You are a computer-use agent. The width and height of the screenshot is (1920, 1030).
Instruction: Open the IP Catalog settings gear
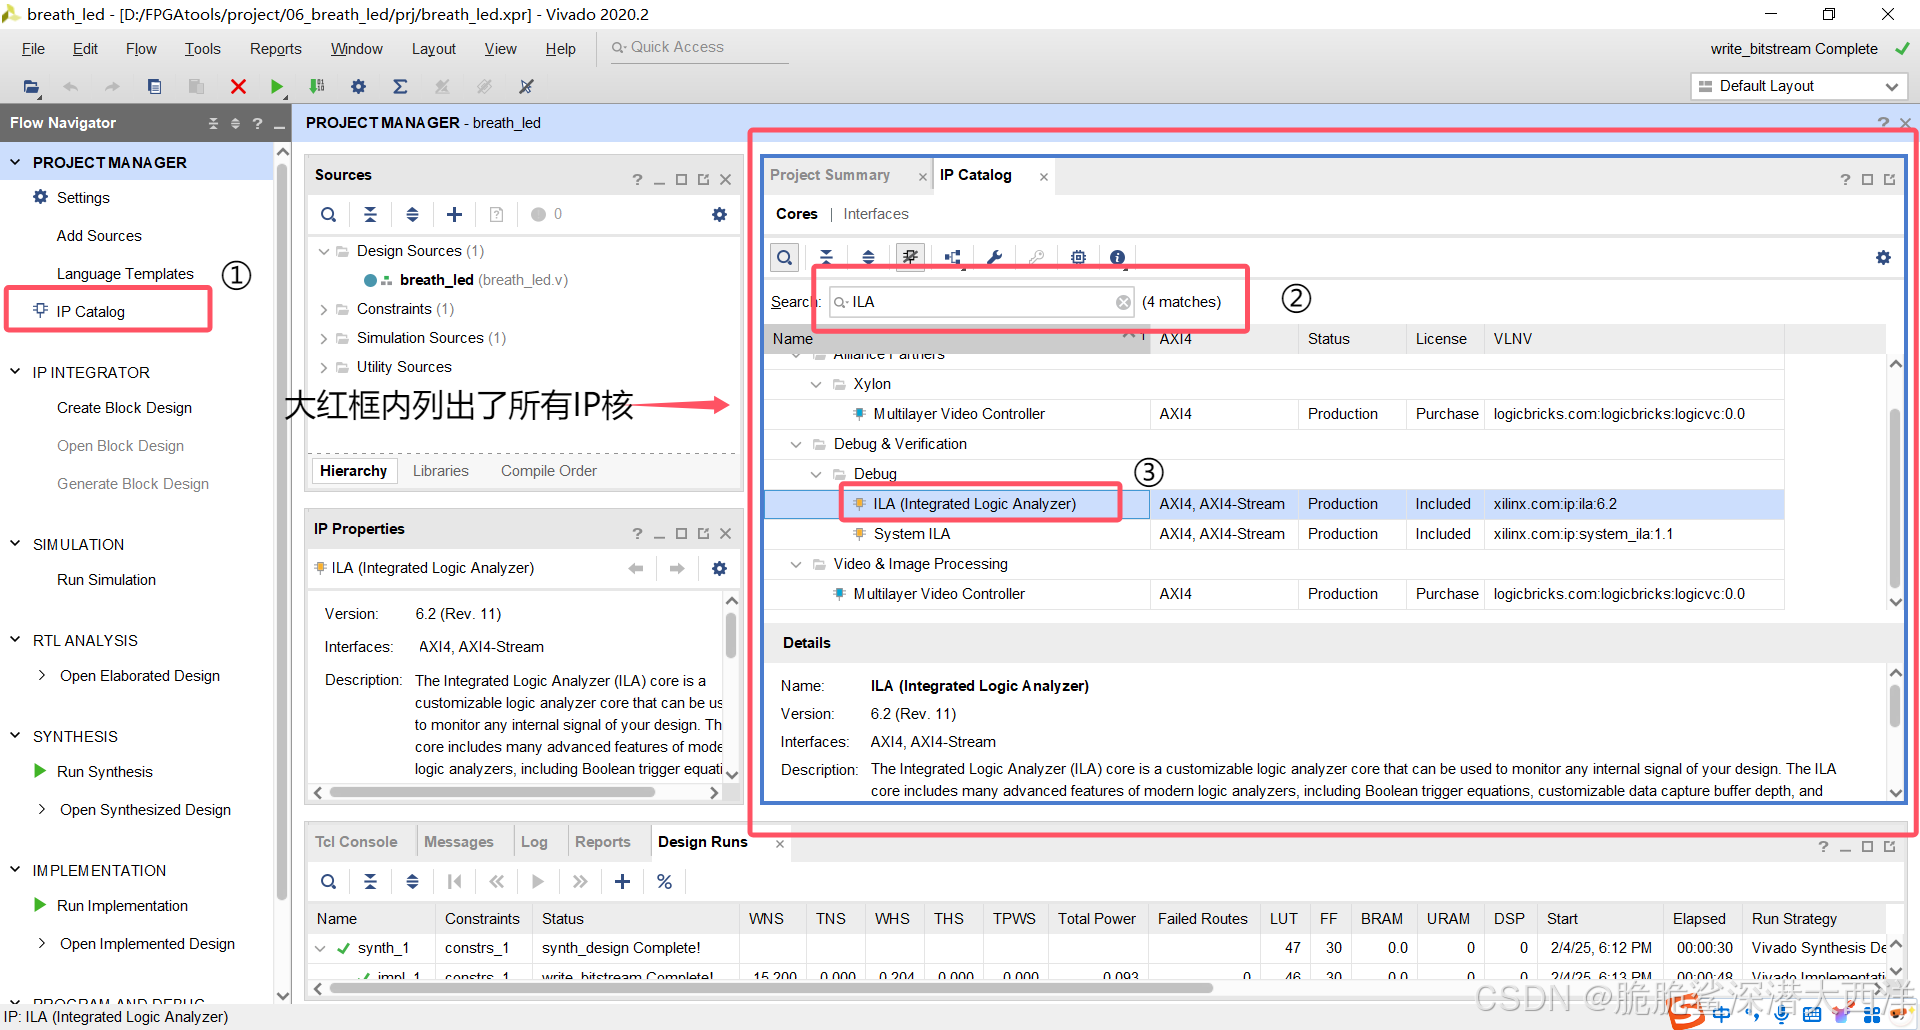(1883, 257)
